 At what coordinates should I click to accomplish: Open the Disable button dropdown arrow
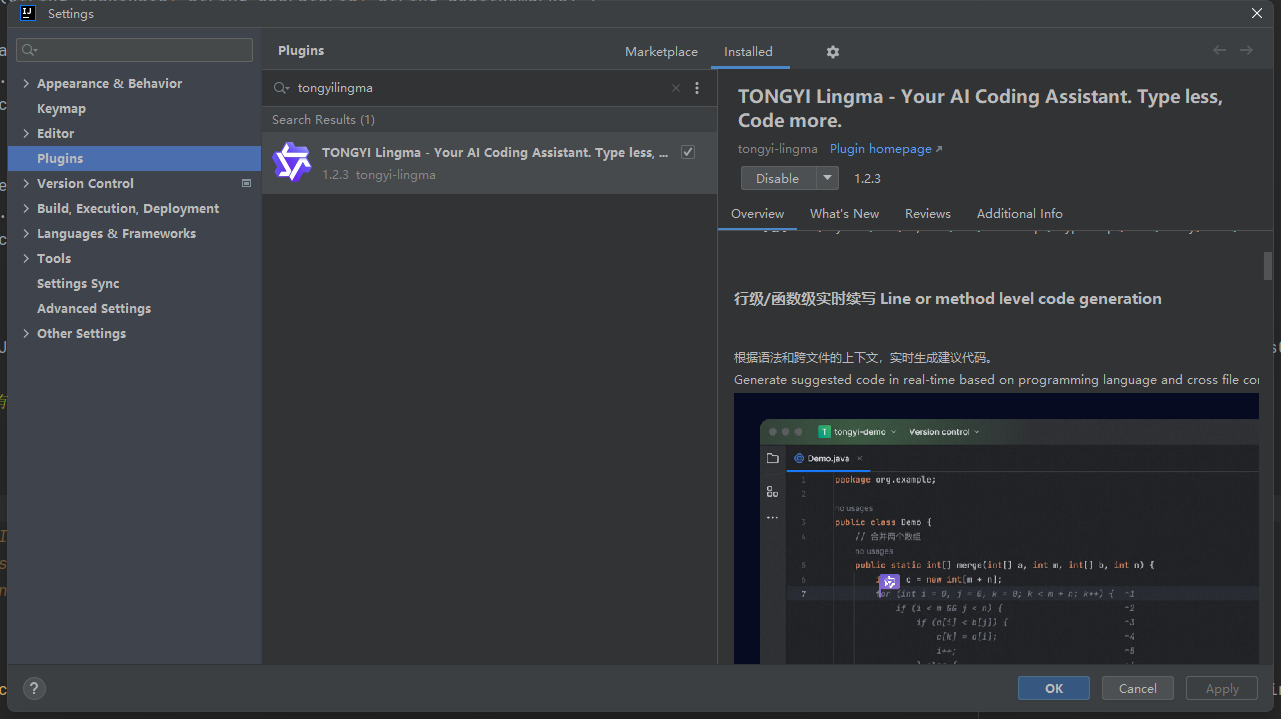(827, 178)
